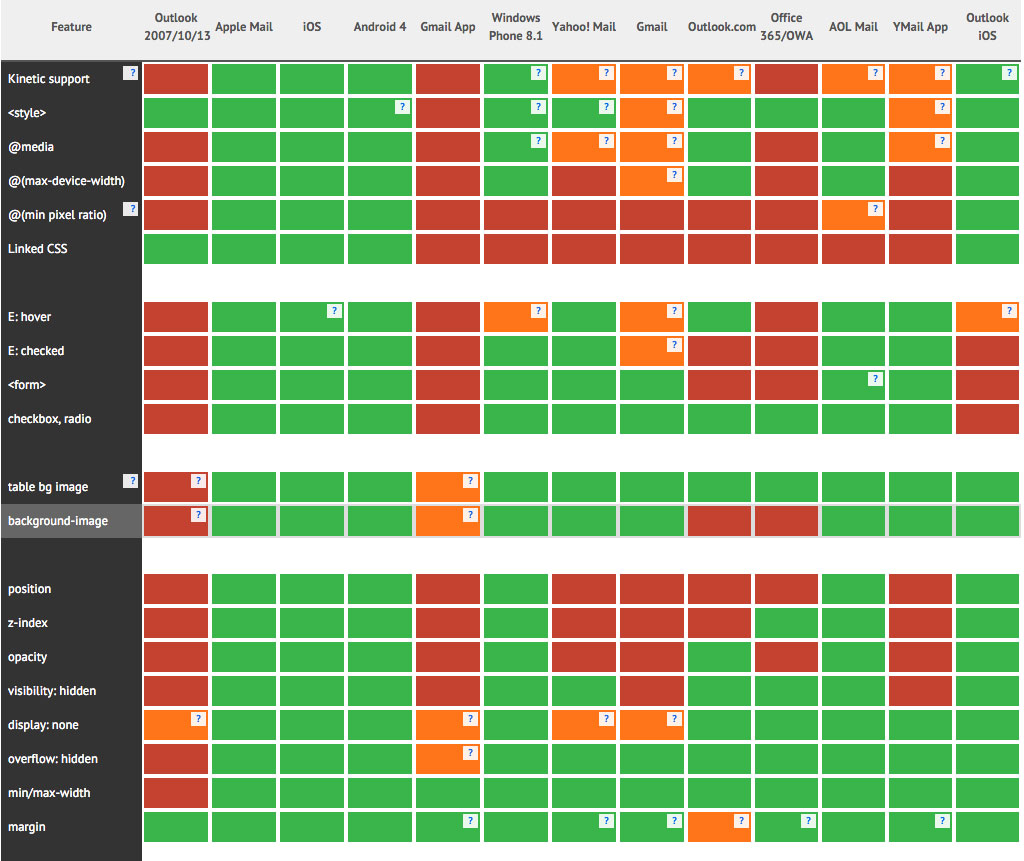This screenshot has width=1024, height=861.
Task: Open the question mark in margin Outlook.com cell
Action: pos(741,821)
